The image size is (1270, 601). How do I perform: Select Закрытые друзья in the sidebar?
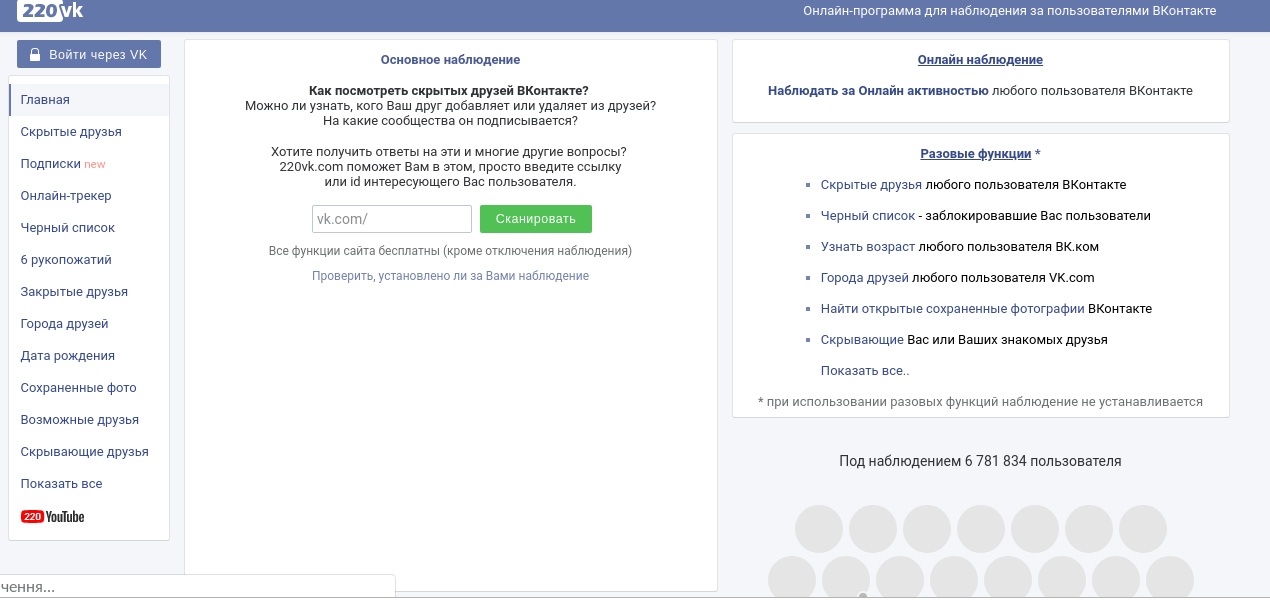[x=89, y=292]
